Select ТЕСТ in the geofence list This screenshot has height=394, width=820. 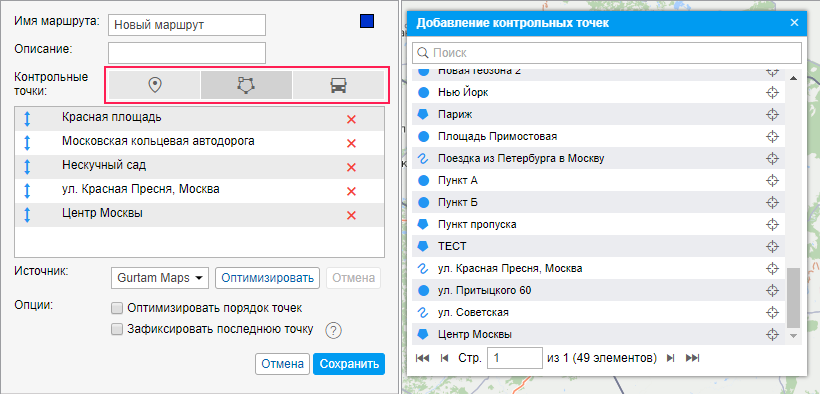[x=599, y=246]
